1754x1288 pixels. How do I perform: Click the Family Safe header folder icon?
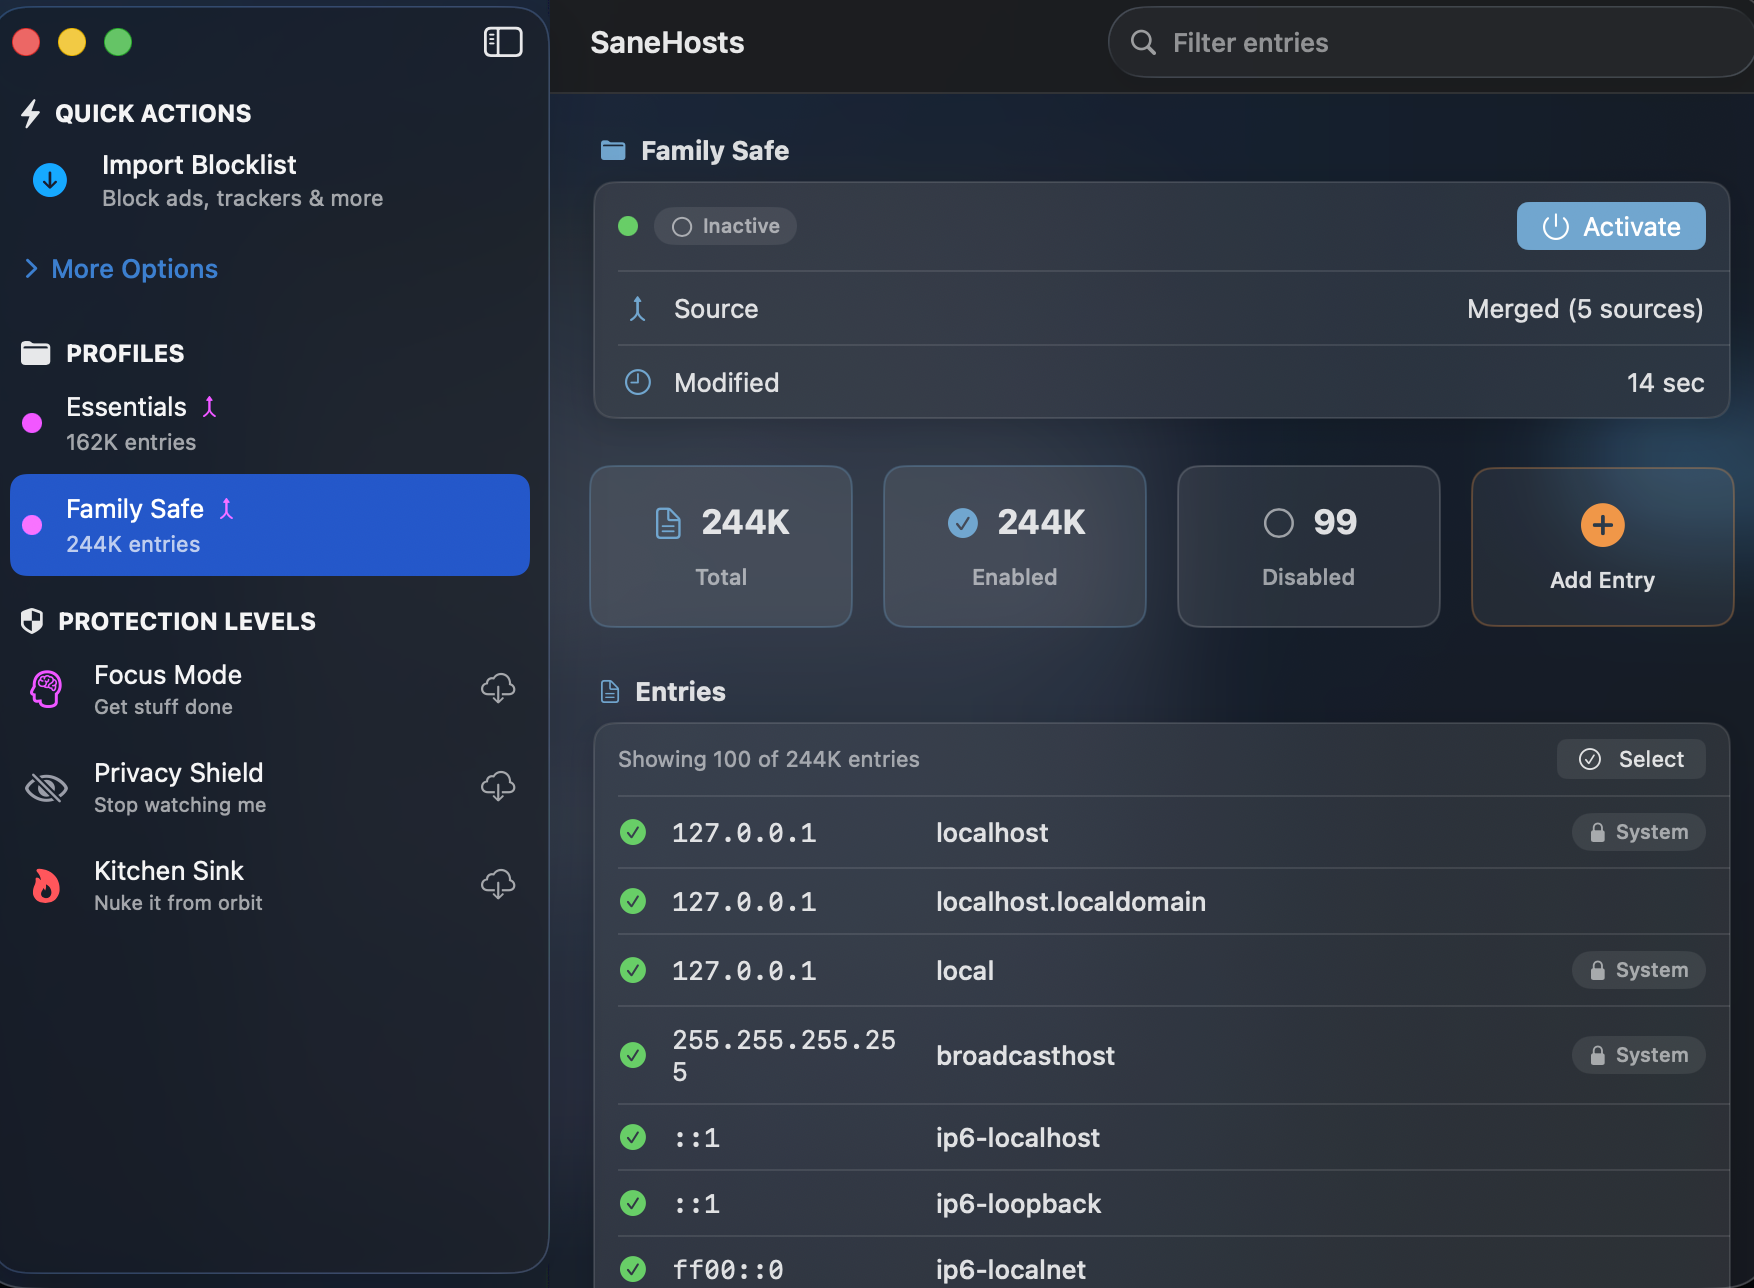click(x=613, y=151)
